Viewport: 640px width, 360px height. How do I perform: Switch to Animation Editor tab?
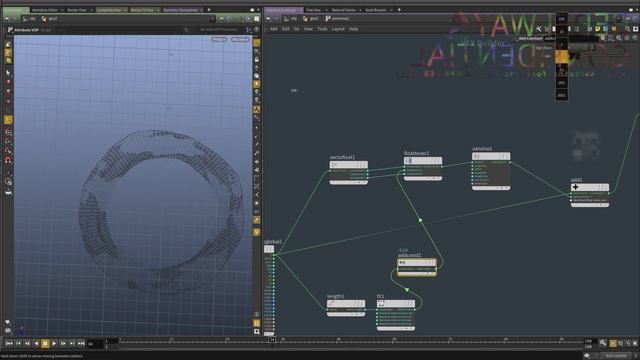pyautogui.click(x=44, y=10)
